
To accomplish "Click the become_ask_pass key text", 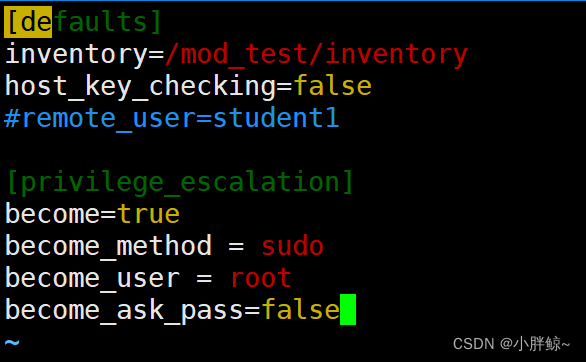I will [124, 310].
